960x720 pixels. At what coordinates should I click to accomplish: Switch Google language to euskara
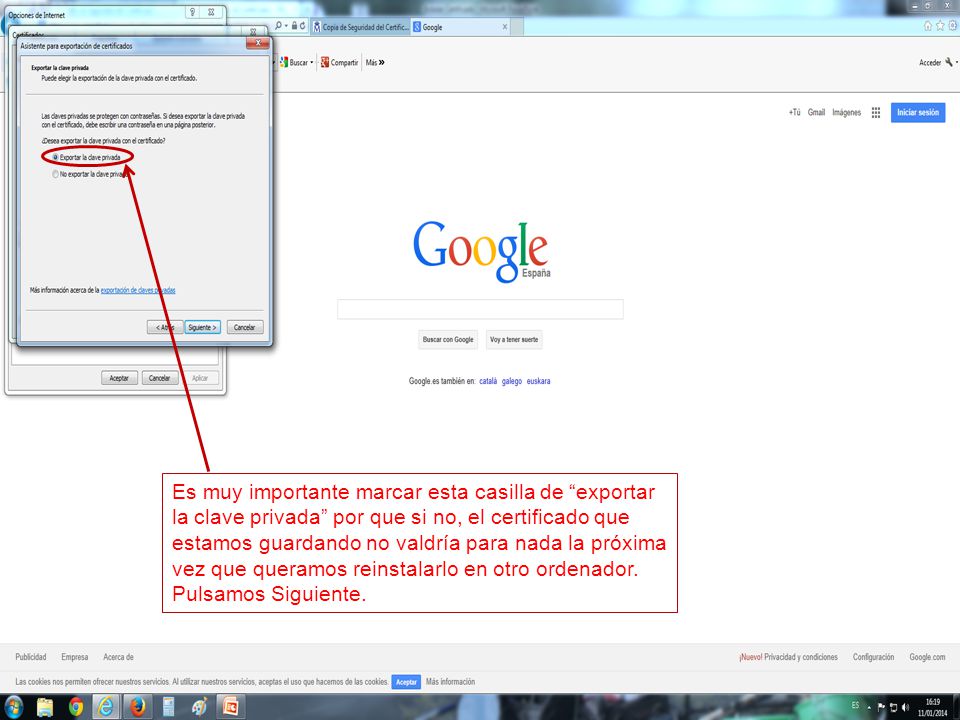click(538, 381)
